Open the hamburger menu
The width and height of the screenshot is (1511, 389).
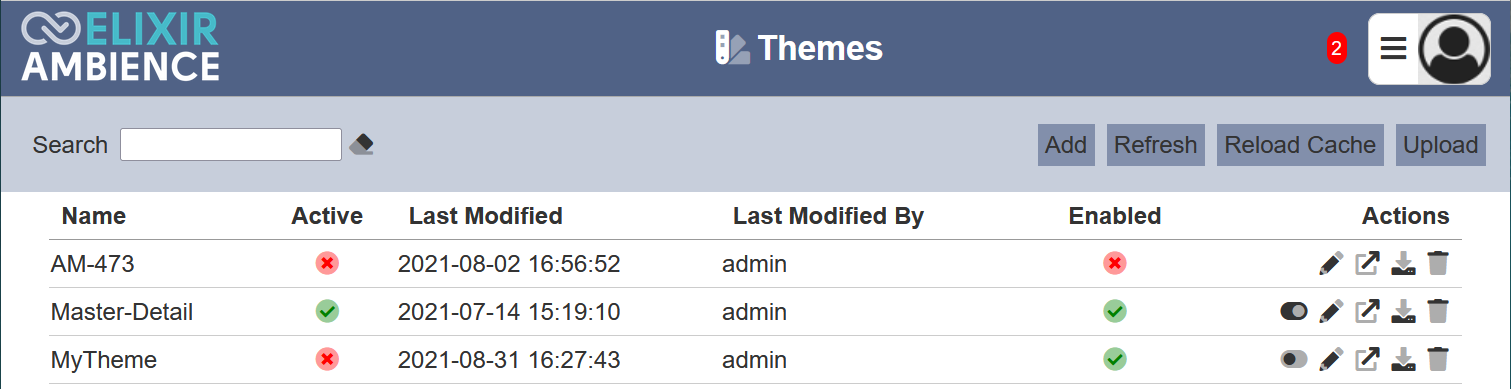click(x=1393, y=48)
